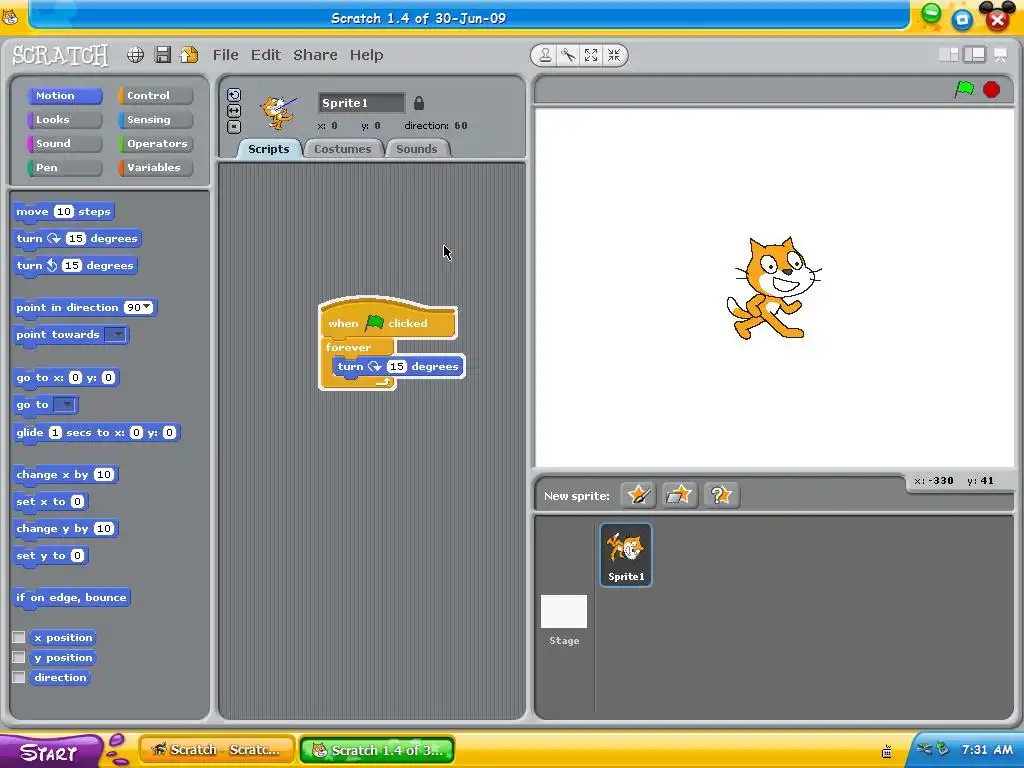Select the Motion block category
The width and height of the screenshot is (1024, 768).
click(65, 96)
